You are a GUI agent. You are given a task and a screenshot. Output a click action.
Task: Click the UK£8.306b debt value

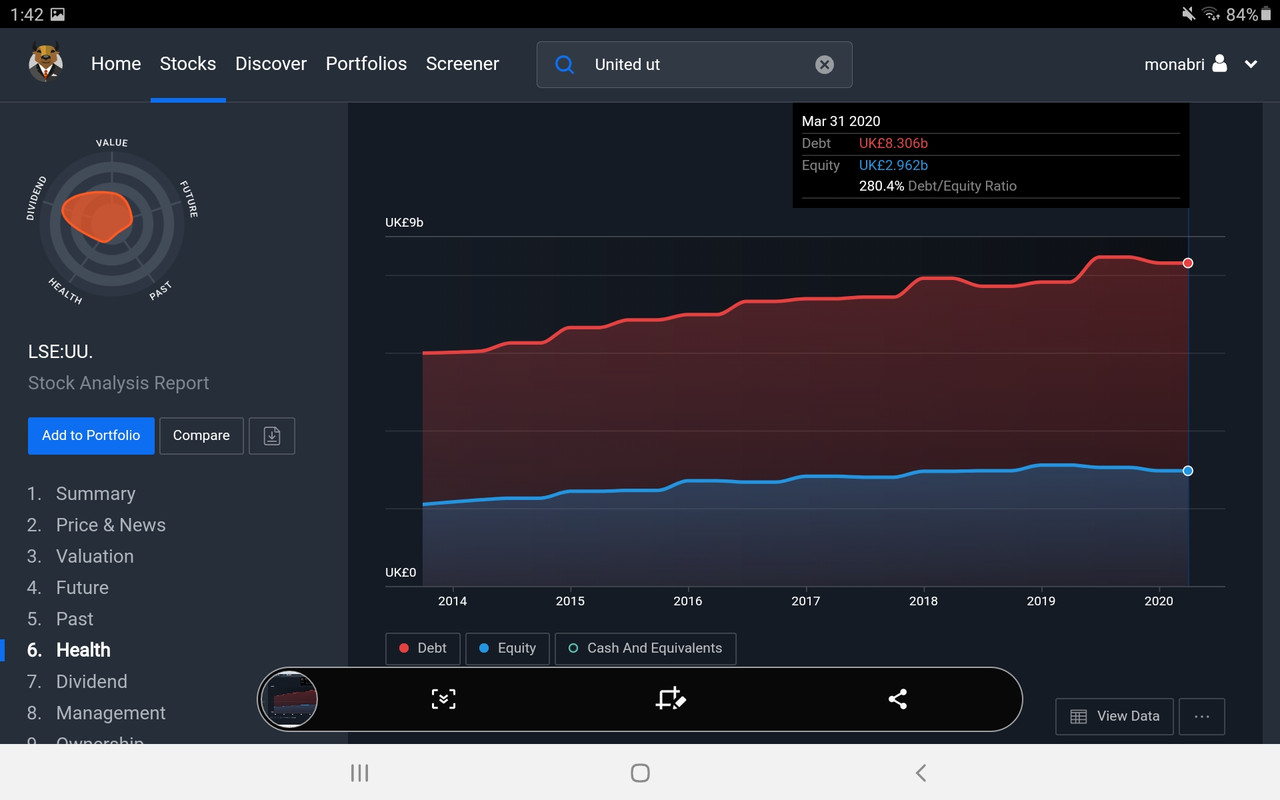point(893,143)
